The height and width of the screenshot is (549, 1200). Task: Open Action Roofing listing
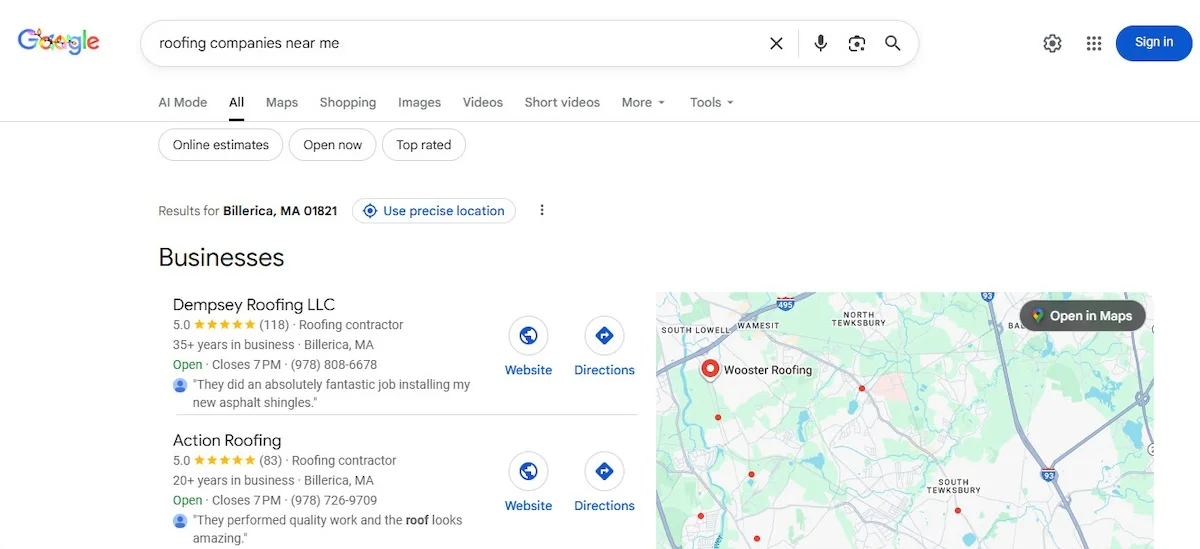227,440
